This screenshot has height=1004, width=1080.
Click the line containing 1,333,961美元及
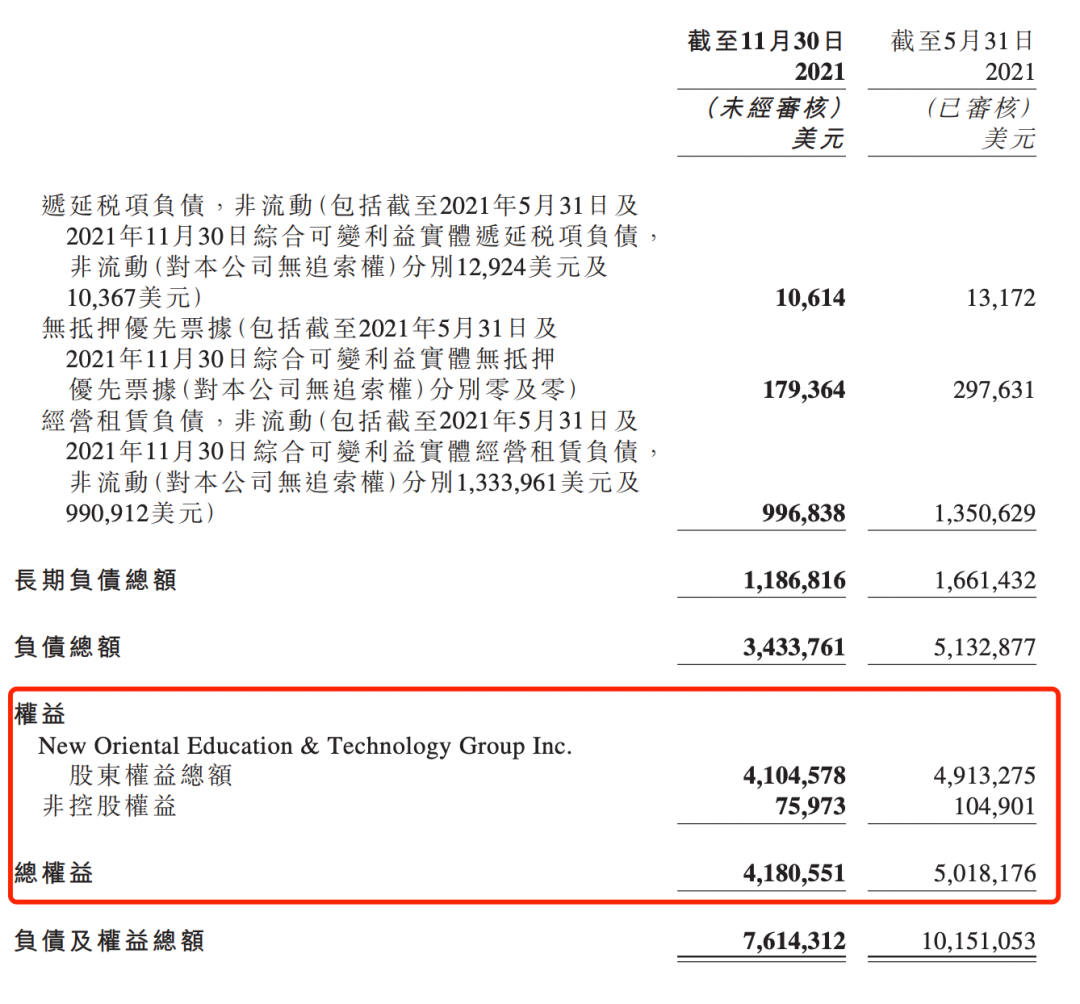pyautogui.click(x=354, y=482)
